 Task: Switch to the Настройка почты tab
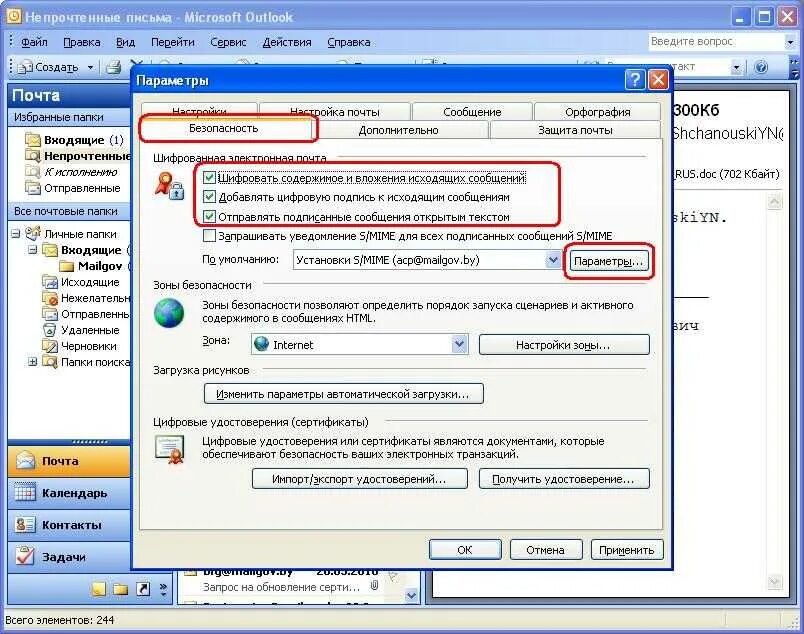click(x=335, y=112)
